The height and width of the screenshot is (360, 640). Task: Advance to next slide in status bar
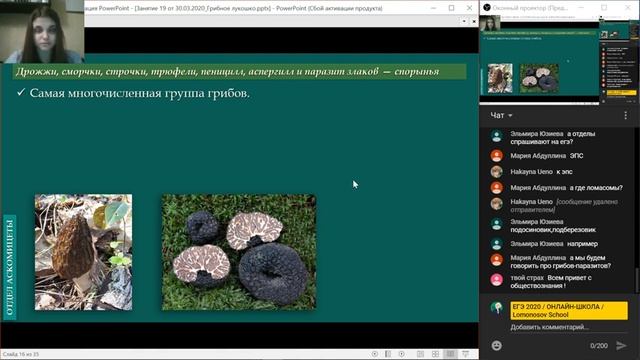[x=402, y=354]
